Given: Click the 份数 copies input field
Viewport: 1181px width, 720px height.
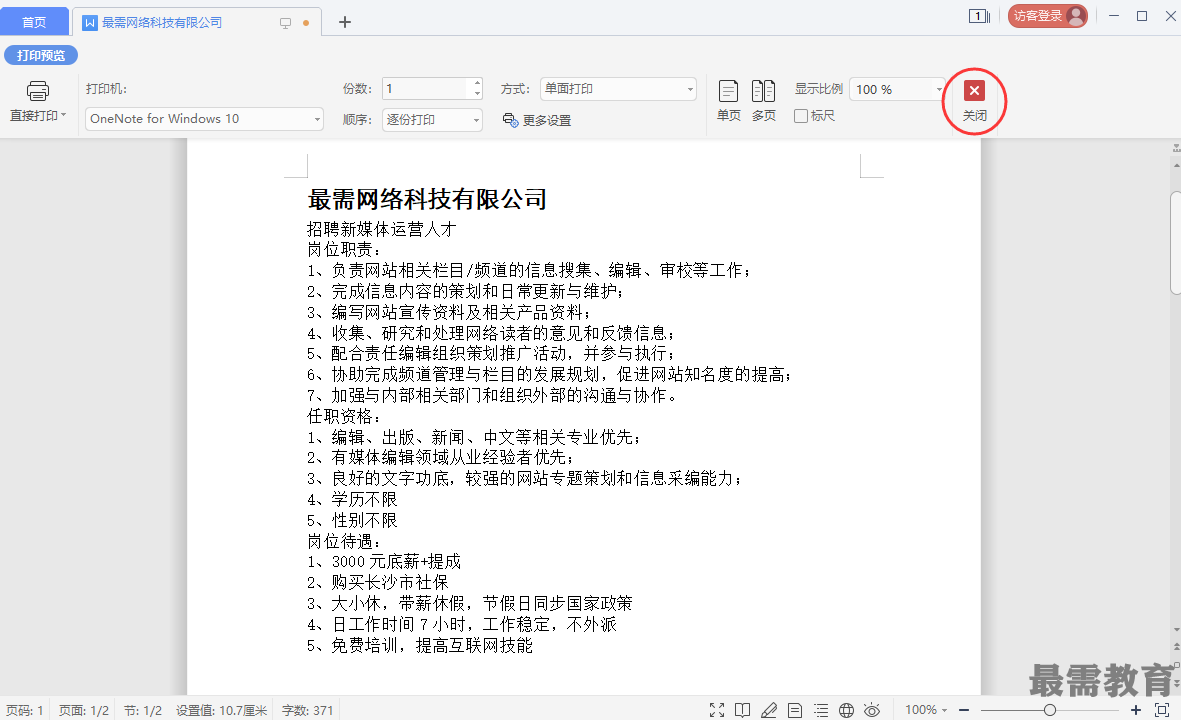Looking at the screenshot, I should (x=426, y=89).
